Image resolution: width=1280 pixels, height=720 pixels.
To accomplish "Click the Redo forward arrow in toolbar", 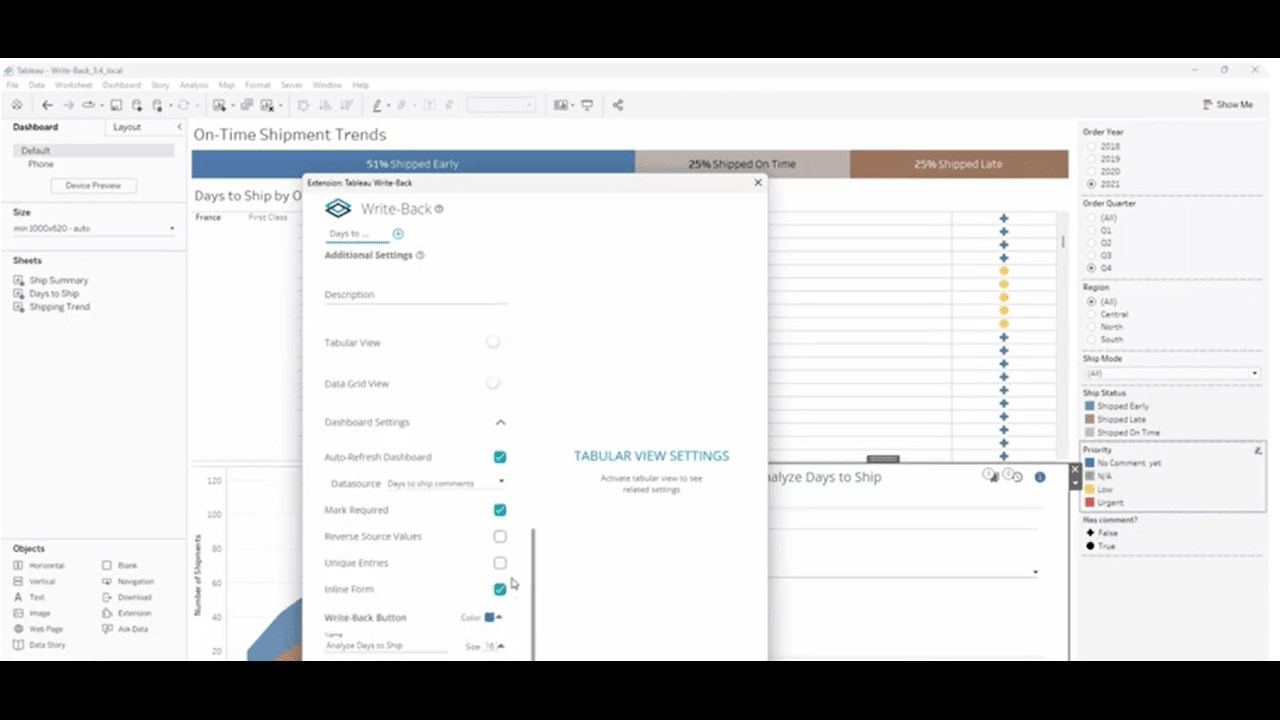I will [x=68, y=105].
